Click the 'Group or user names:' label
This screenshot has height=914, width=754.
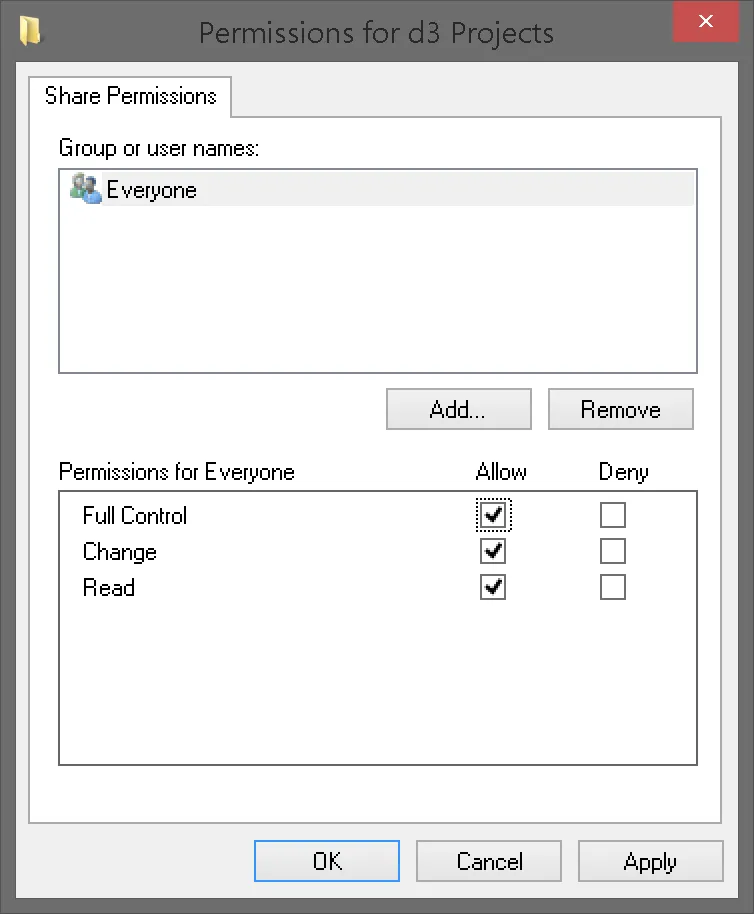tap(158, 148)
